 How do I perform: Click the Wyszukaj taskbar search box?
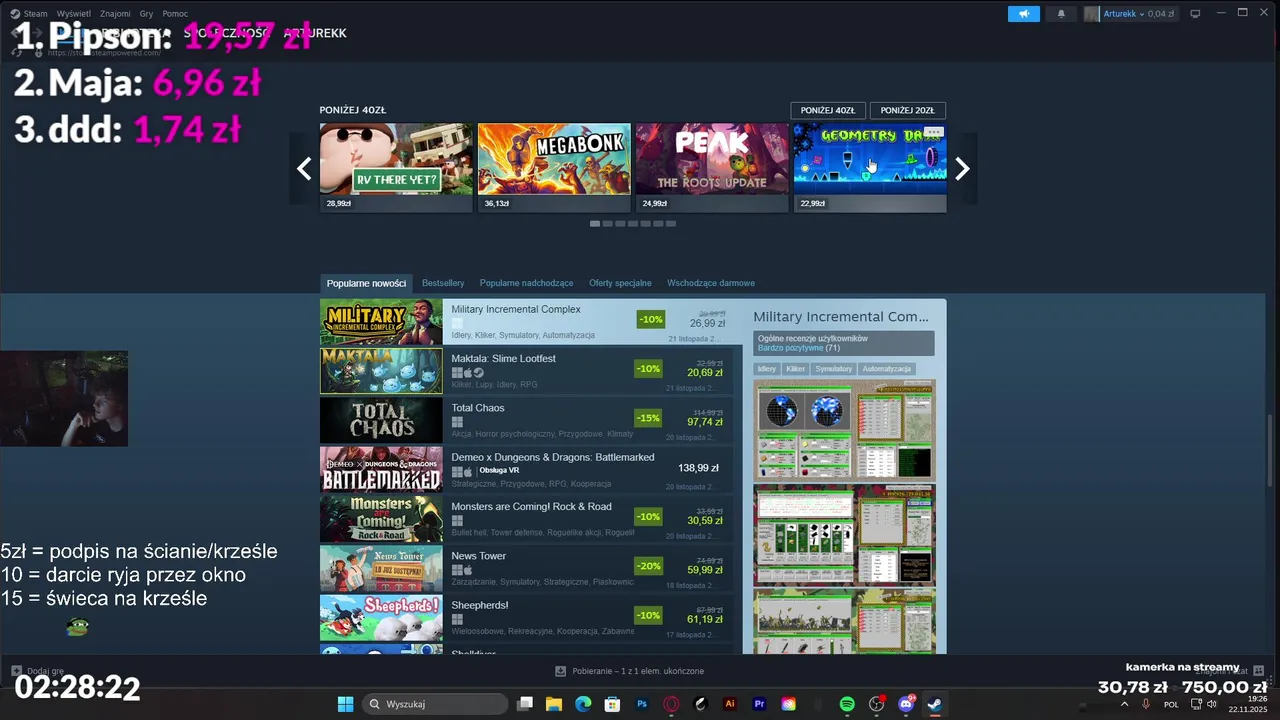point(433,704)
